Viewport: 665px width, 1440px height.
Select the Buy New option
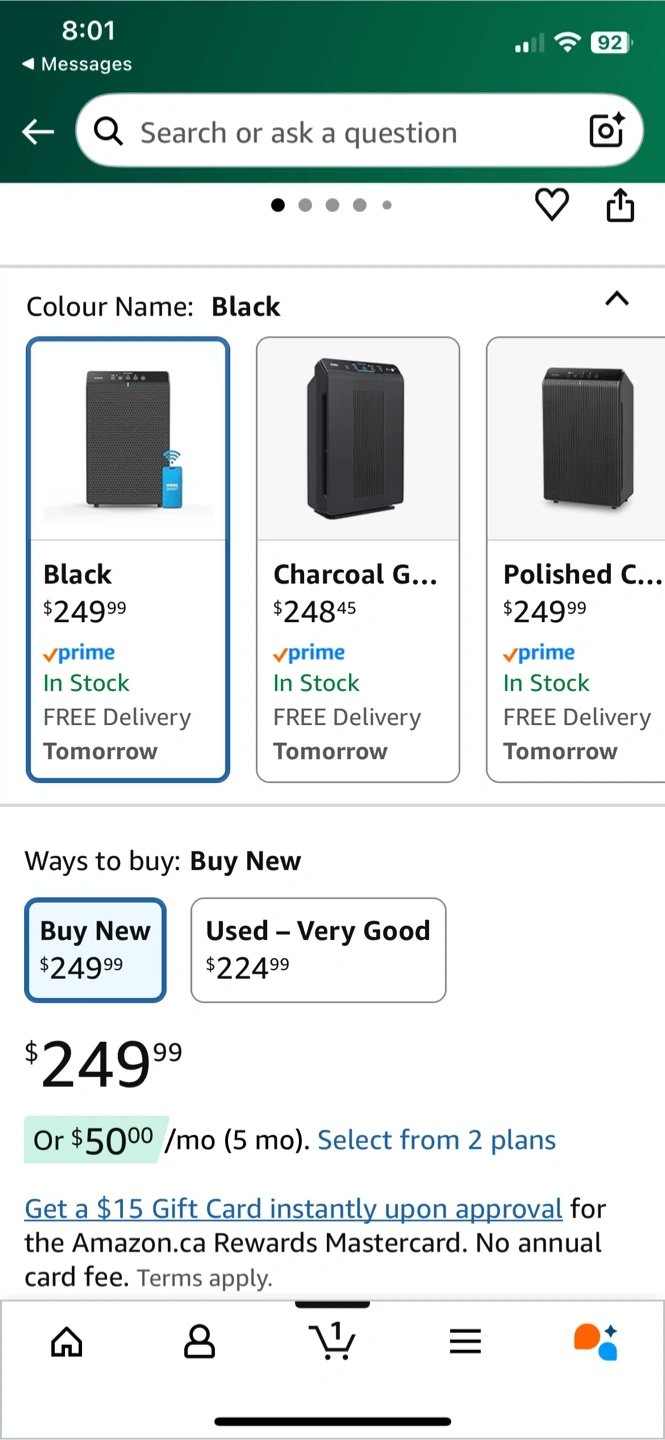(x=95, y=949)
